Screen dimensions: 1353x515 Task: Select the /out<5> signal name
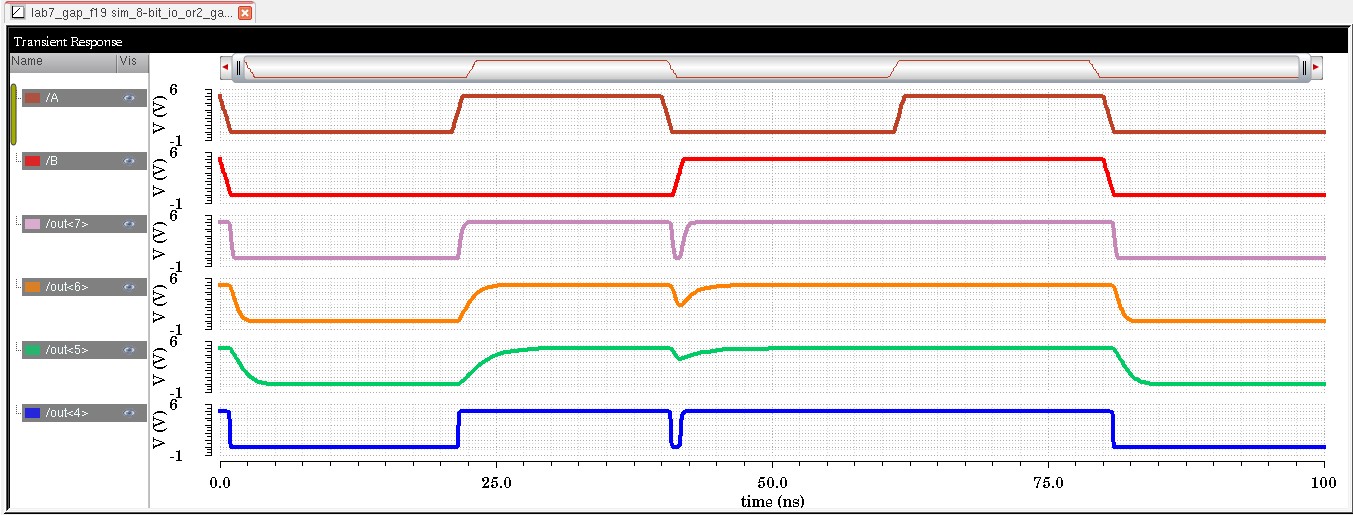click(67, 350)
